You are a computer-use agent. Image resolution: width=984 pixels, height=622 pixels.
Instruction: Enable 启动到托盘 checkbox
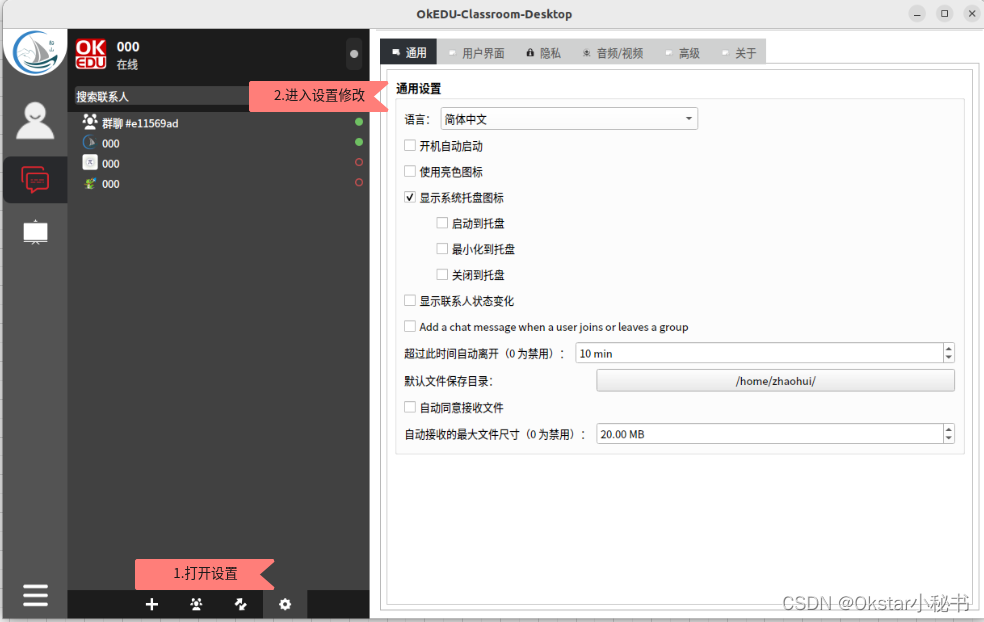click(x=442, y=223)
